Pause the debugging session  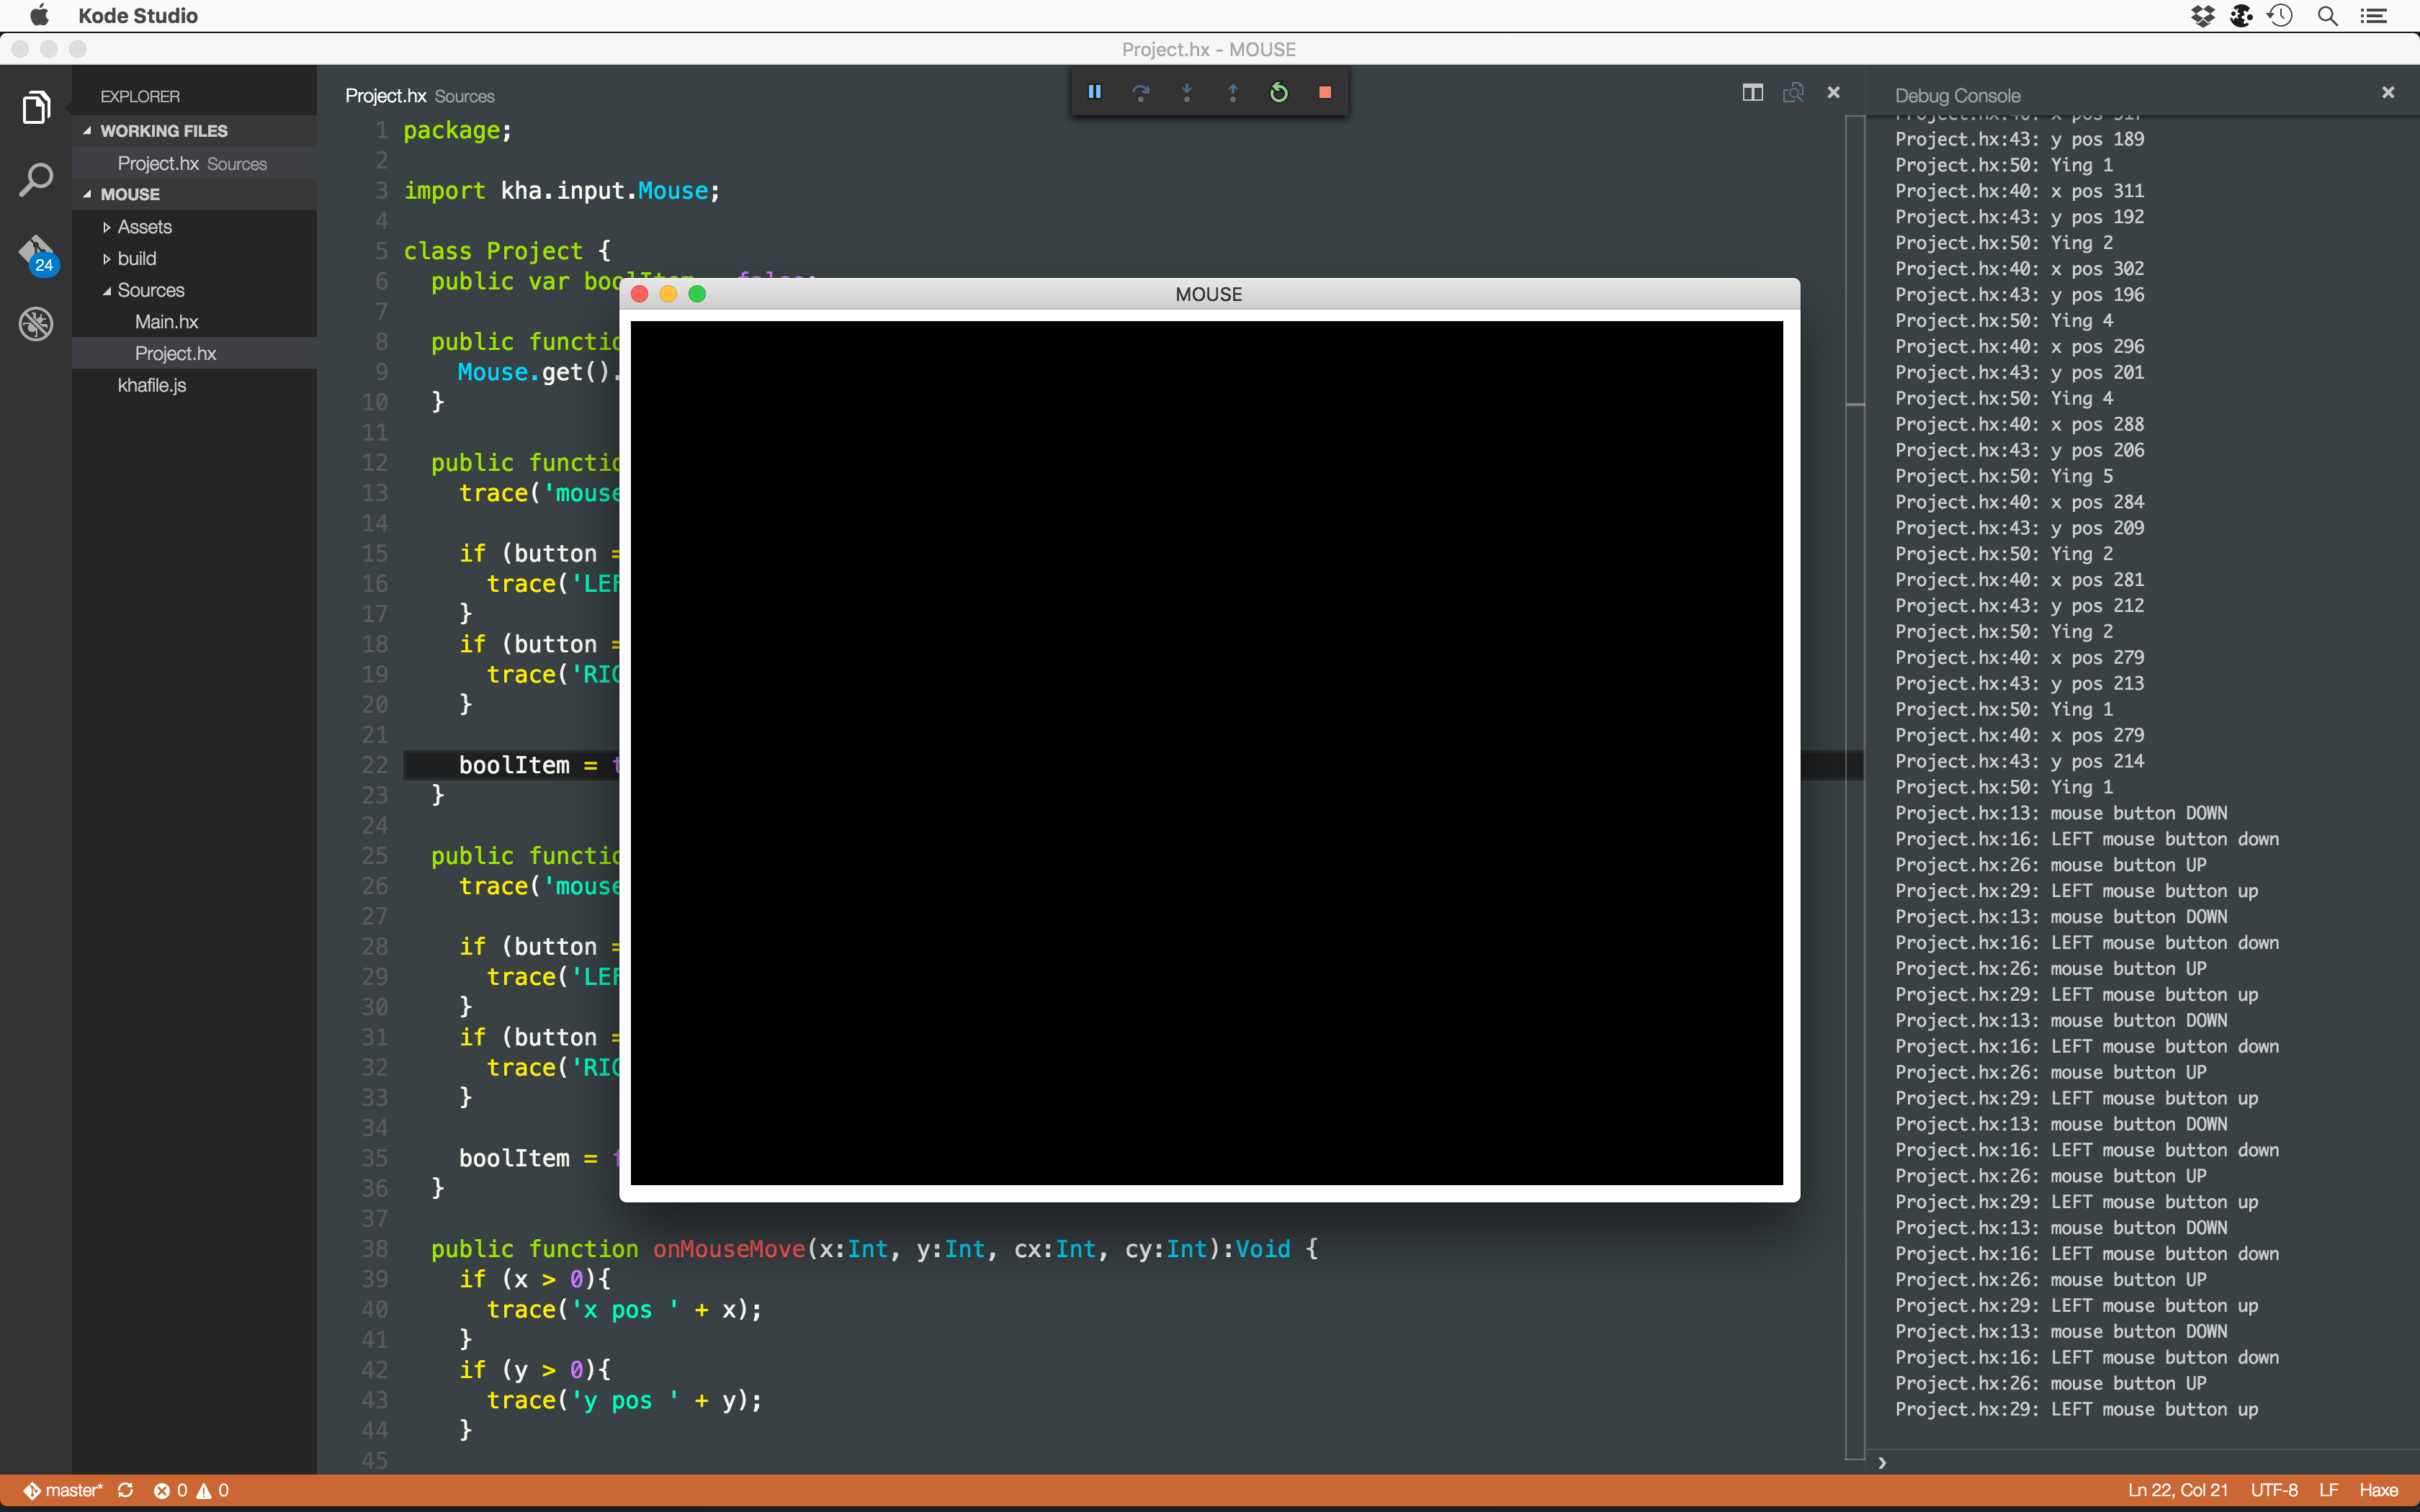click(1095, 92)
